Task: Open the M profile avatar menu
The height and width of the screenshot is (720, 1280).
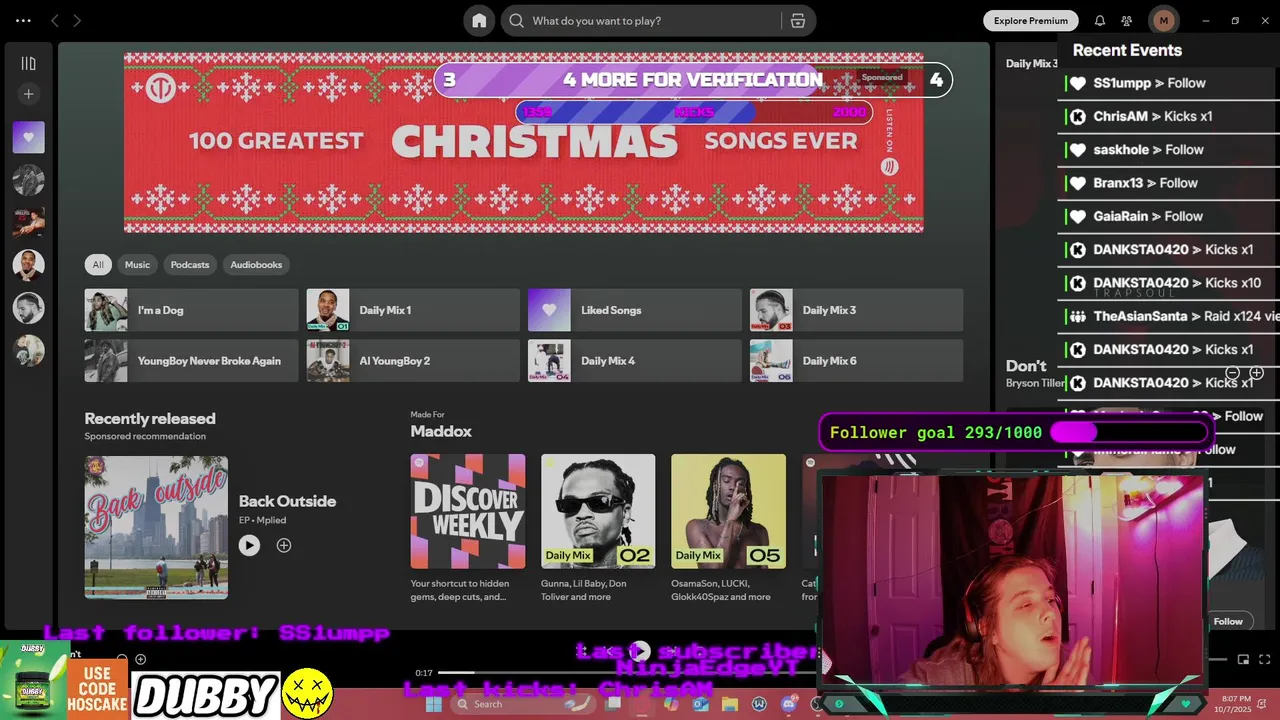Action: point(1163,21)
